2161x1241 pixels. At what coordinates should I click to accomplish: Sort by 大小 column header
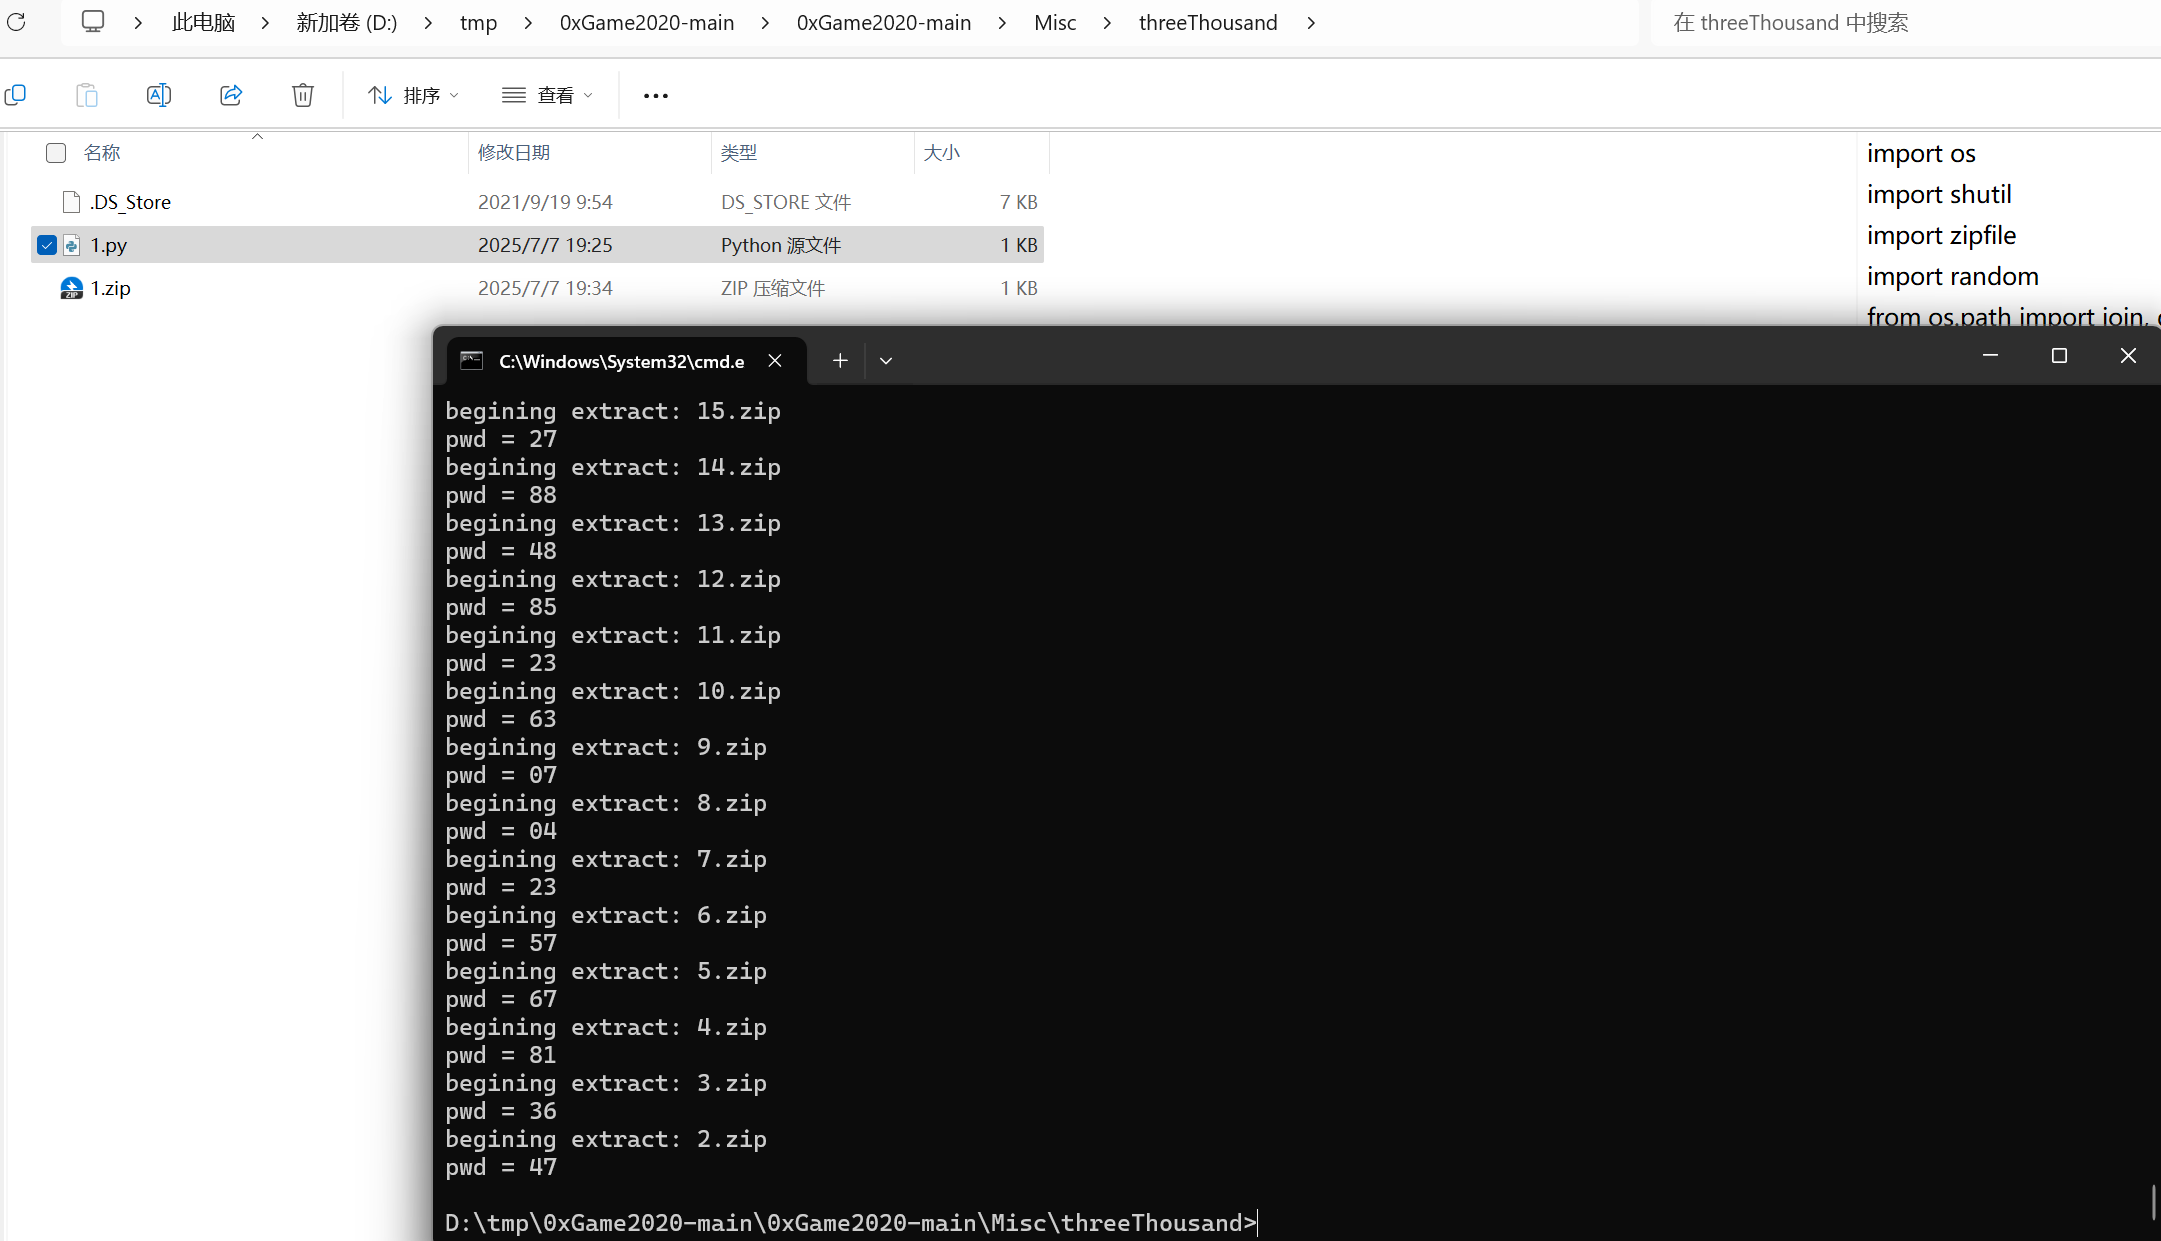[x=941, y=153]
